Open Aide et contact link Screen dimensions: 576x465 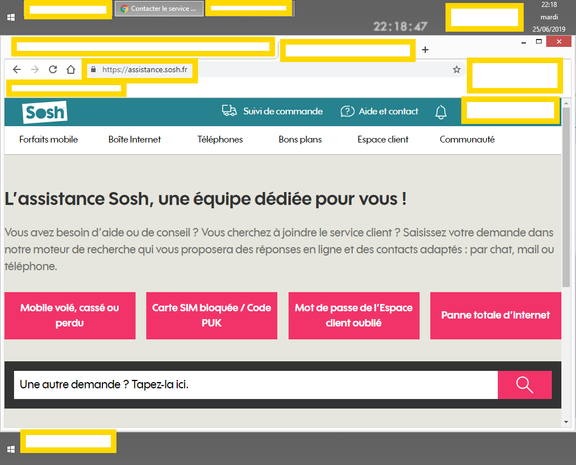[388, 111]
